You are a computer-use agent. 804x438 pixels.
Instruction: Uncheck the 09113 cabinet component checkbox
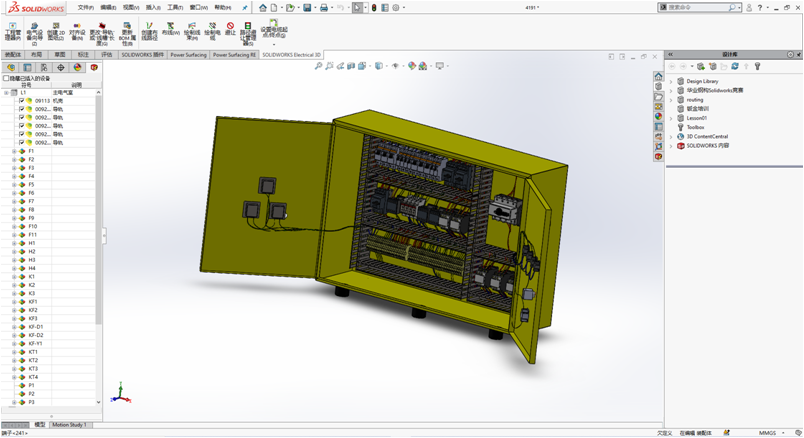[x=21, y=101]
